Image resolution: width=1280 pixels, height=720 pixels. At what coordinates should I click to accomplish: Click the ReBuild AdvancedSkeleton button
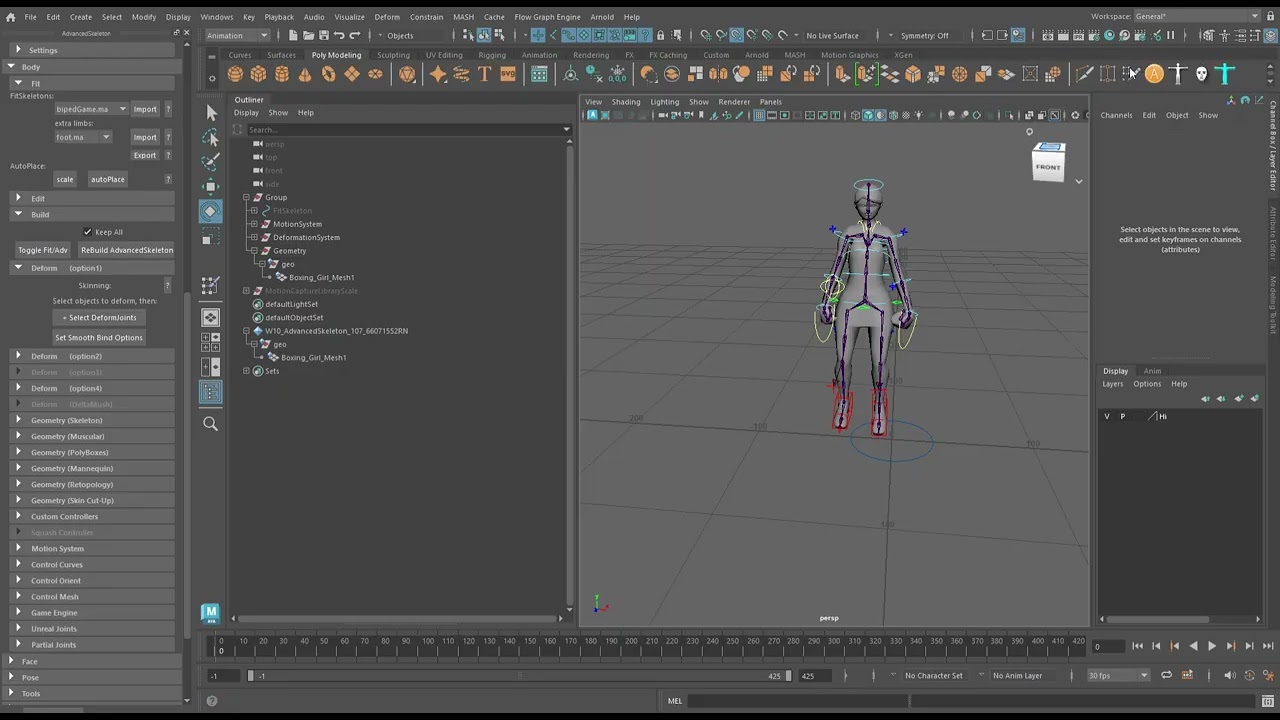pos(127,250)
